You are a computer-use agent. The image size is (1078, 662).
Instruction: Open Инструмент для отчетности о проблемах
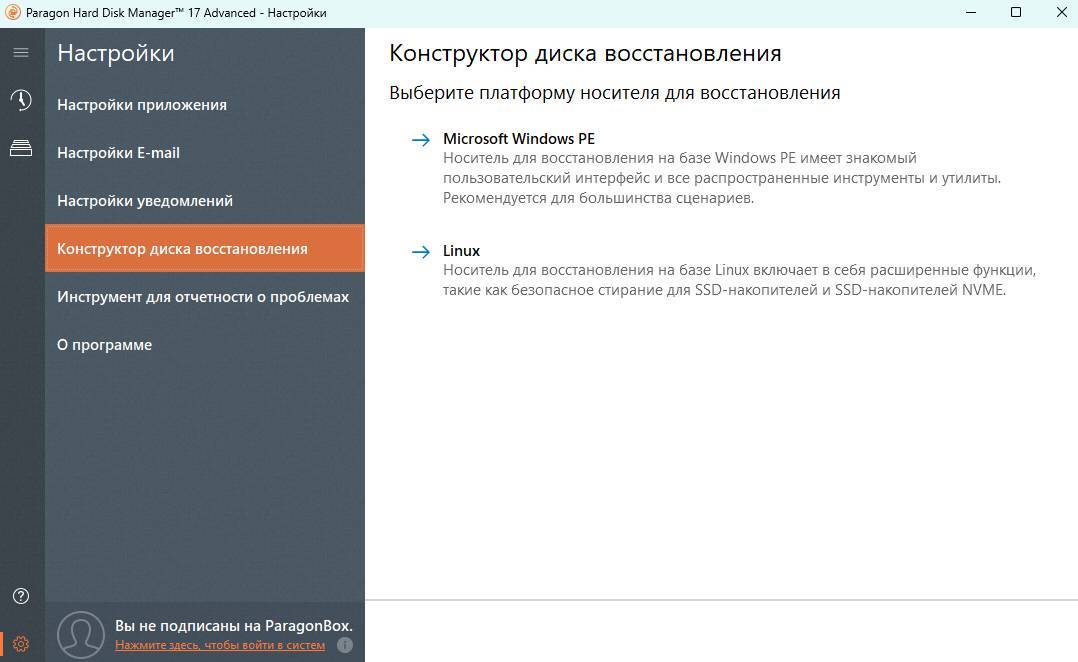coord(205,296)
